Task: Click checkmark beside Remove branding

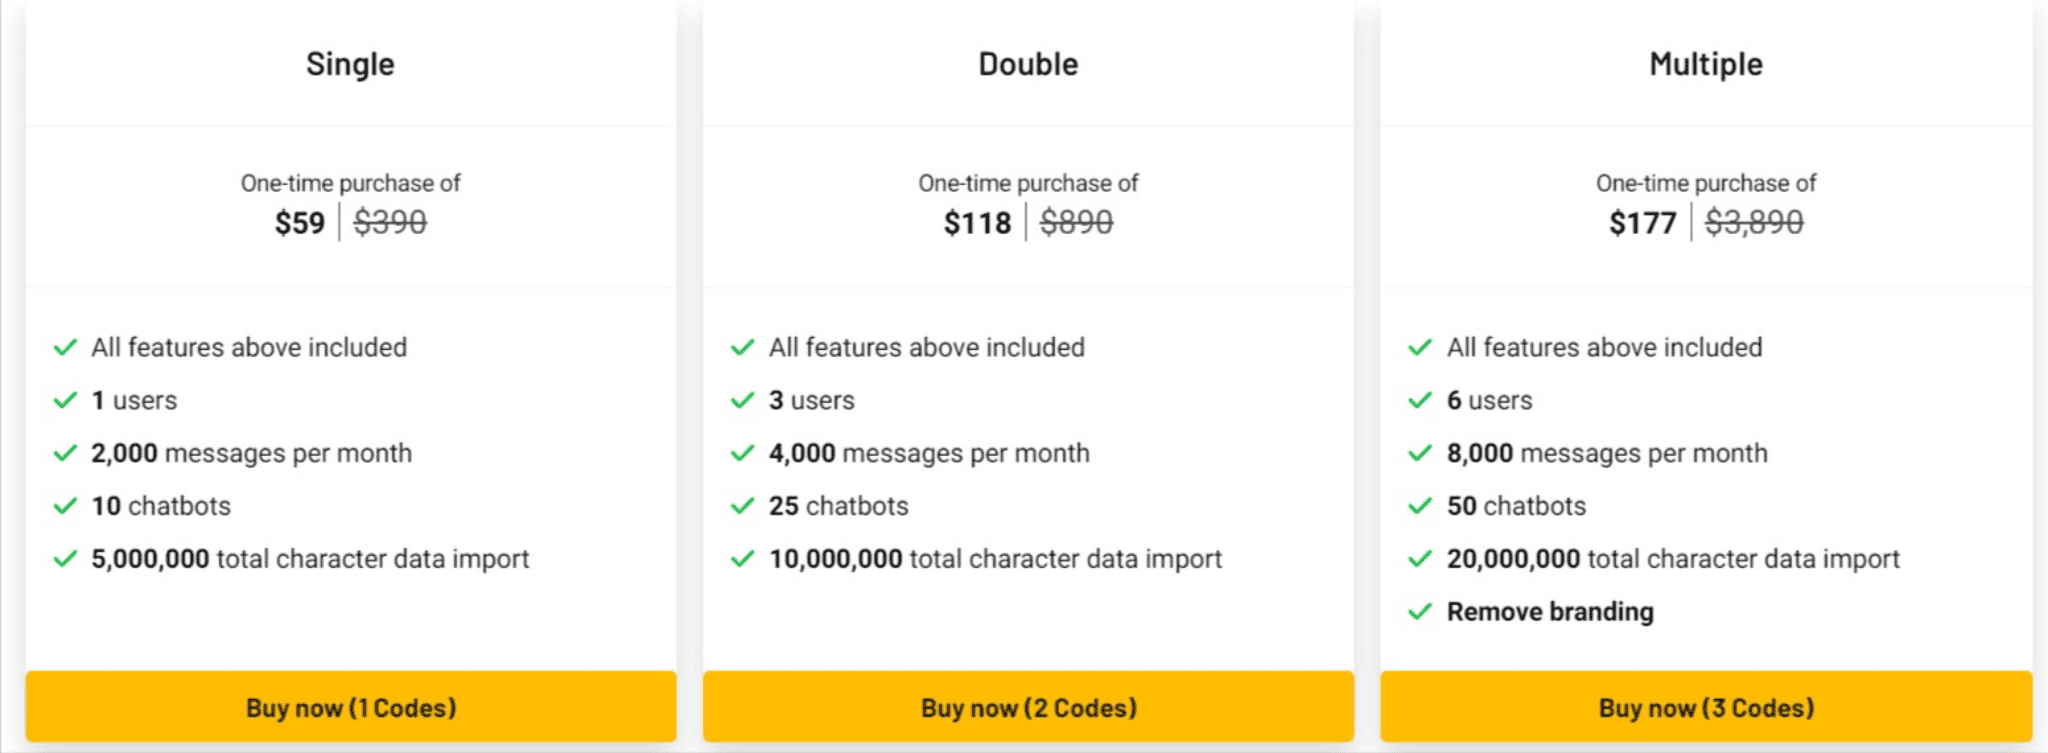Action: click(x=1420, y=611)
